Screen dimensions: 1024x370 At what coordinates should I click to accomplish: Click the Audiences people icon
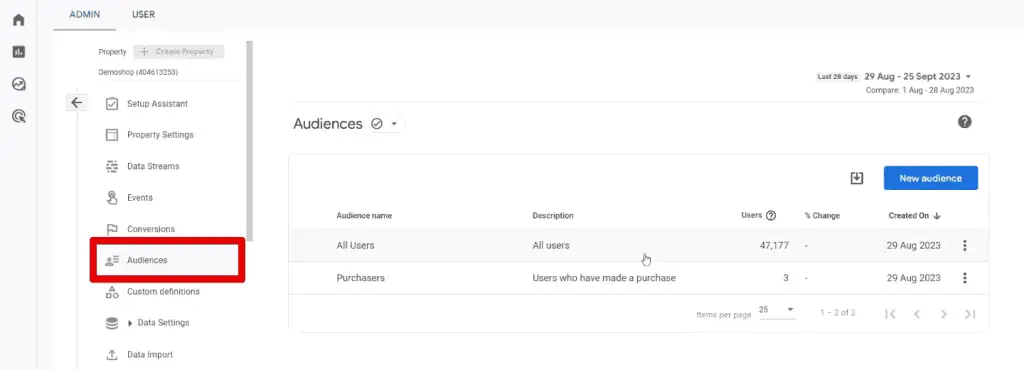(x=112, y=260)
